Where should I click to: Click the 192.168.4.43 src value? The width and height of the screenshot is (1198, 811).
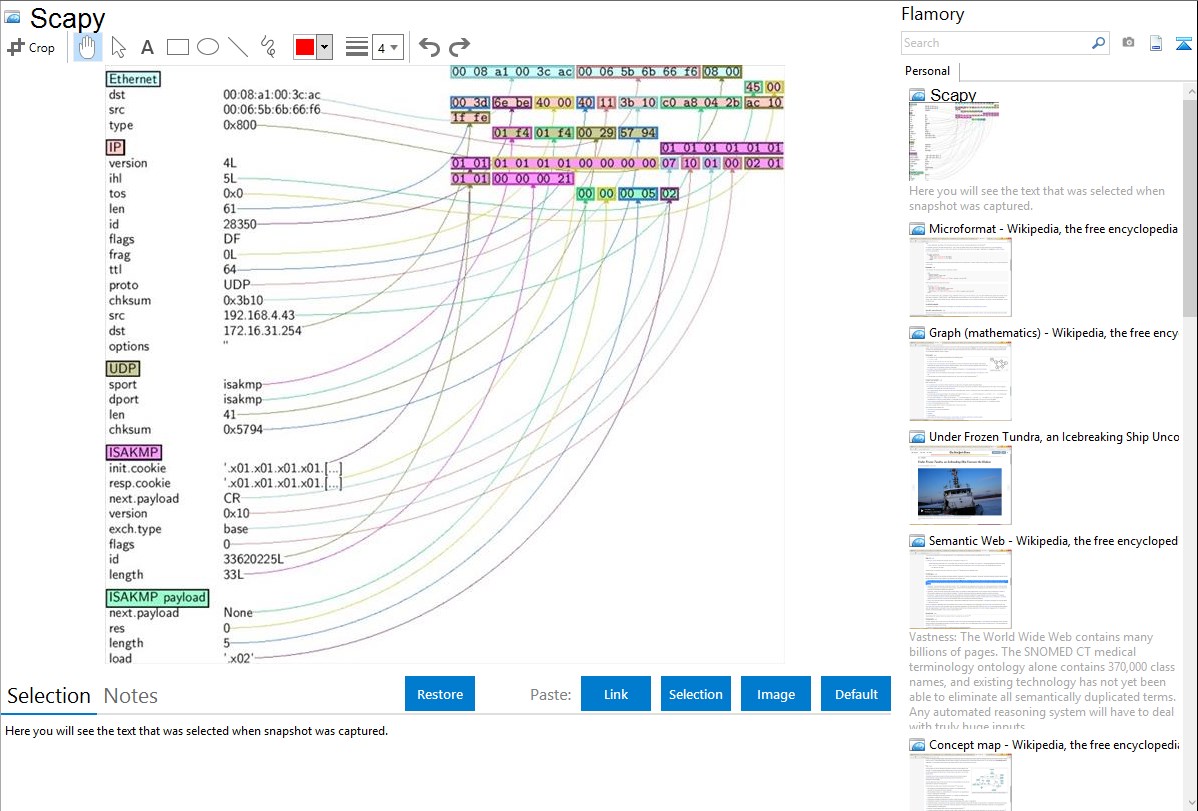(x=258, y=315)
